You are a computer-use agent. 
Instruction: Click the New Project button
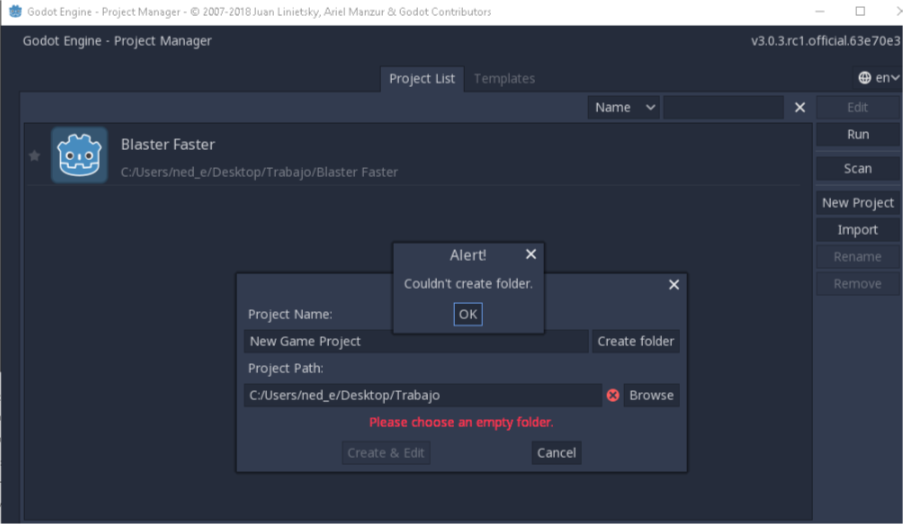click(x=858, y=203)
